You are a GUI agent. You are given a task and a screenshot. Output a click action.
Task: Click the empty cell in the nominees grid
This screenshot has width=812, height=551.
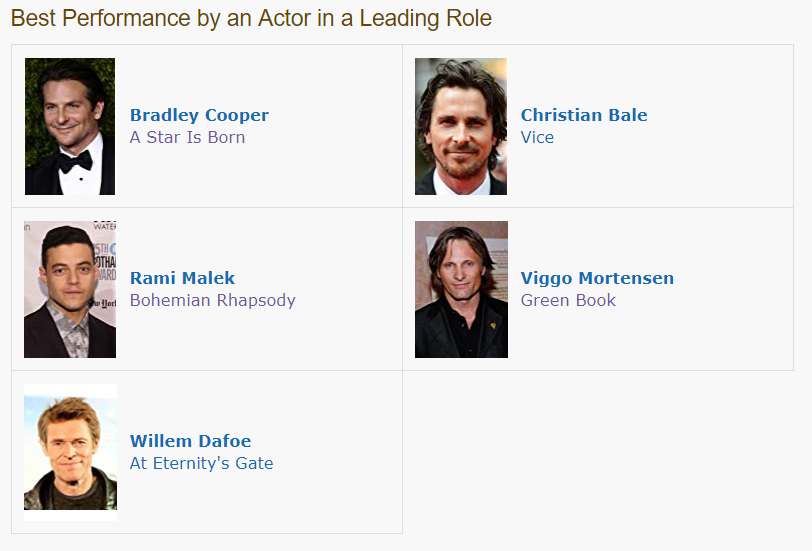click(x=597, y=452)
